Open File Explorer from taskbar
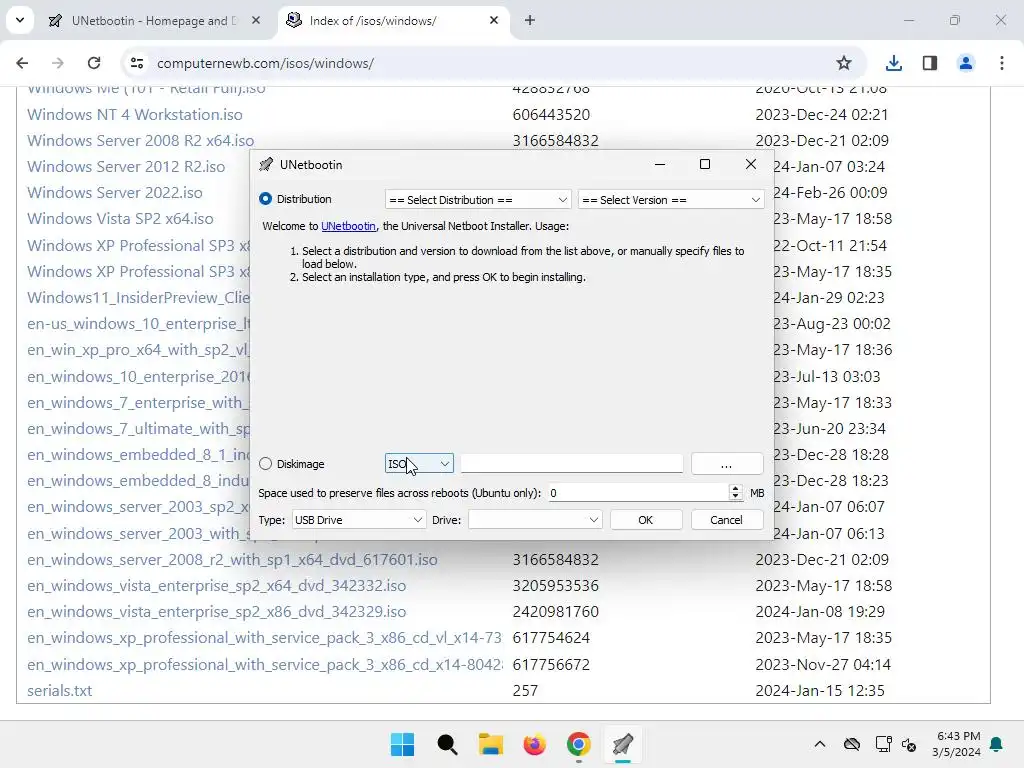 point(490,744)
